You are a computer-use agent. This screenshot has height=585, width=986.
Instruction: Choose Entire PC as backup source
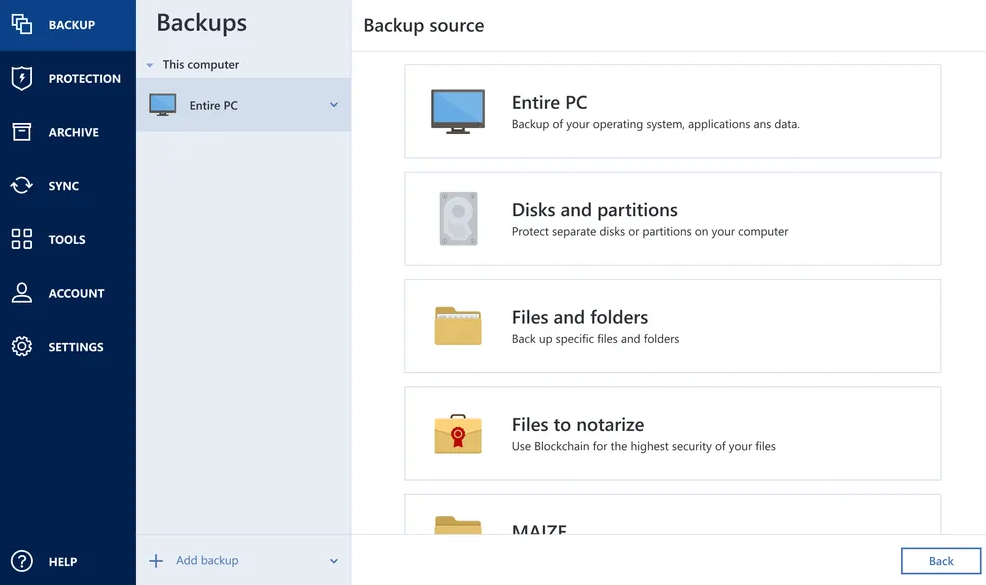(x=673, y=111)
